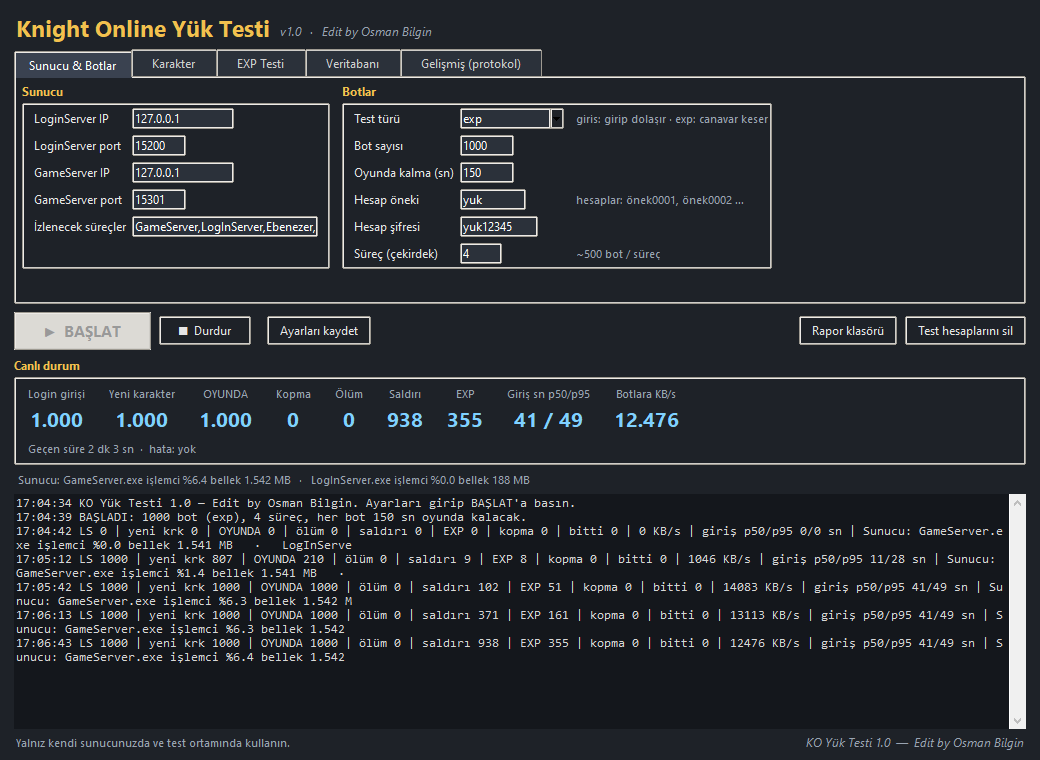This screenshot has height=760, width=1040.
Task: Focus the Oyunda kalma (sn) field
Action: point(487,173)
